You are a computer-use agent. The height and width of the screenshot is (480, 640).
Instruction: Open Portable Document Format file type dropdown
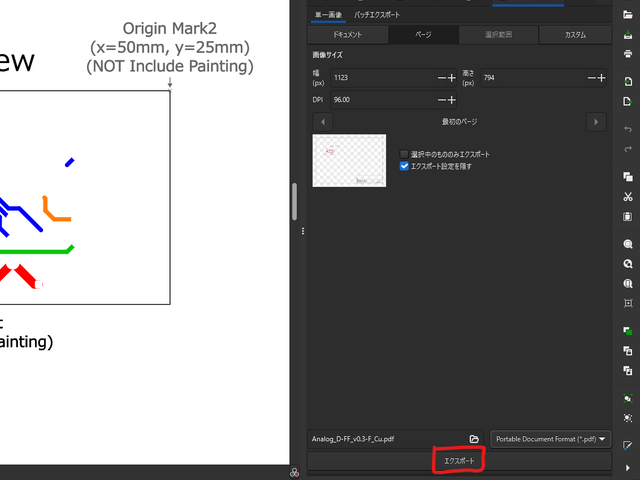click(551, 439)
